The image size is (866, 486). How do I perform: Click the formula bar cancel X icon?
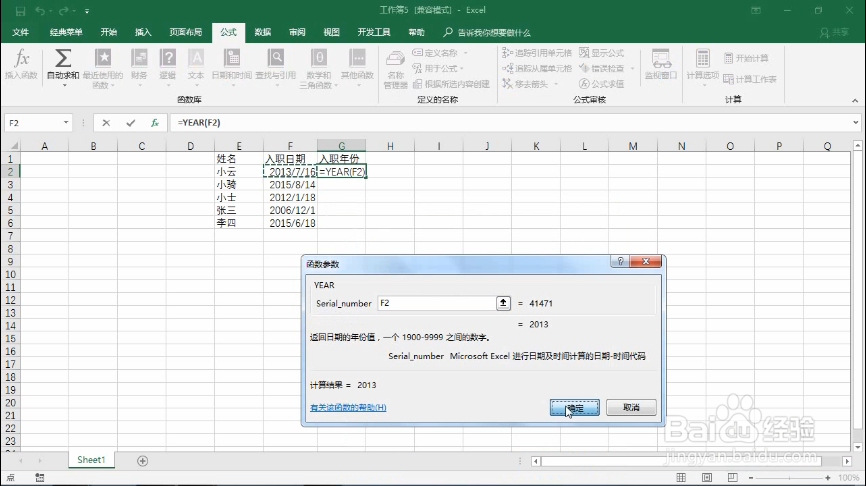click(106, 123)
